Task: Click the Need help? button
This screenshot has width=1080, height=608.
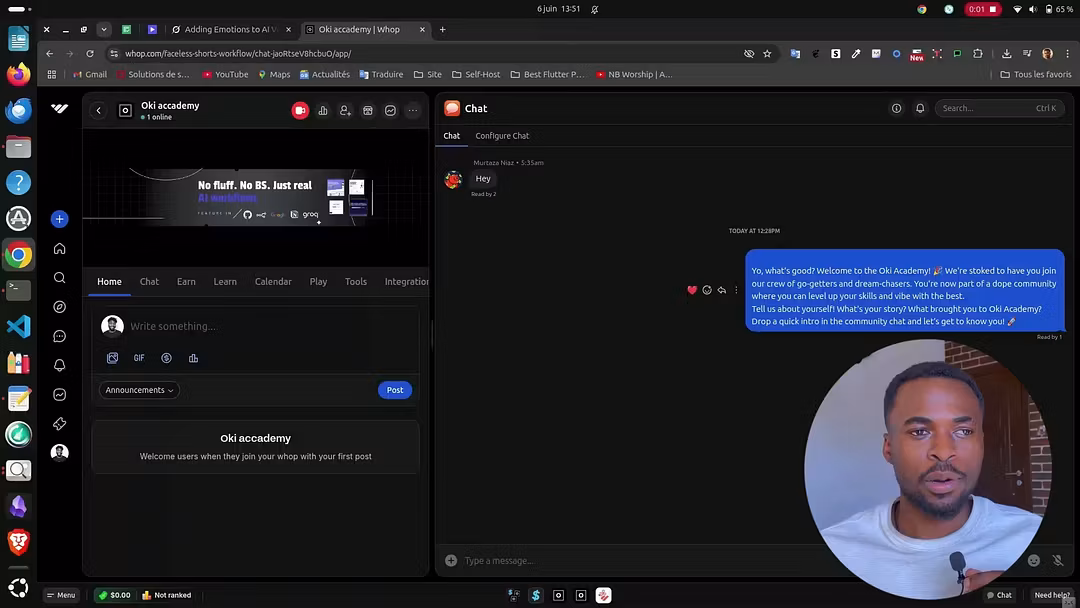Action: coord(1051,595)
